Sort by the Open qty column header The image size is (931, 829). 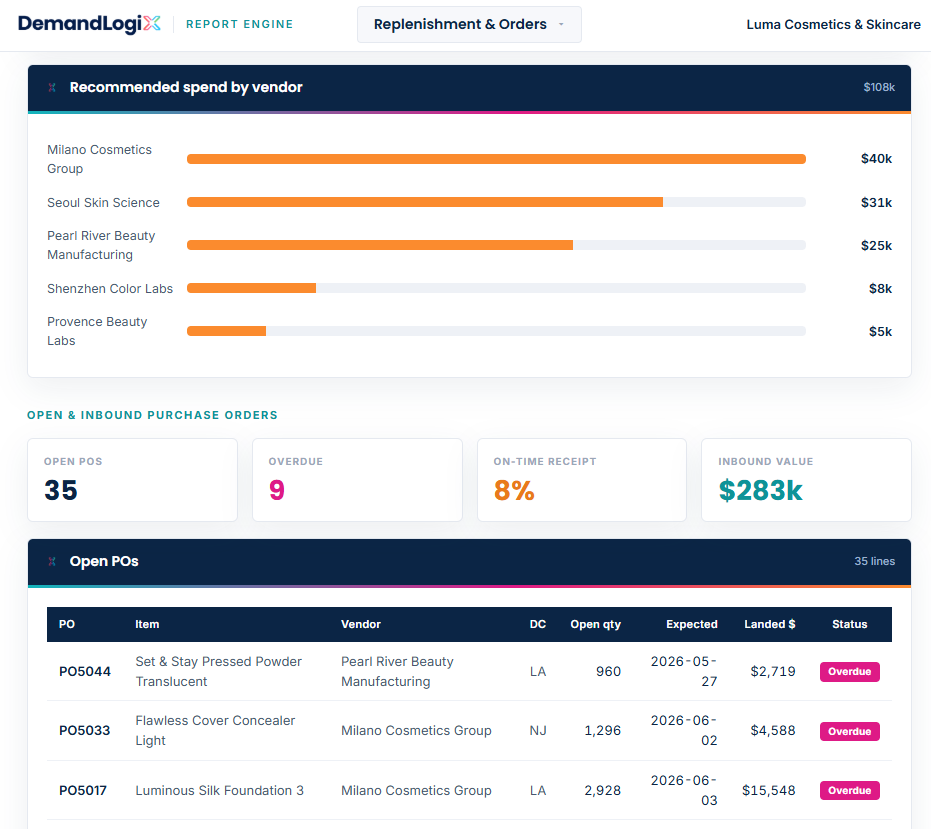pos(596,624)
